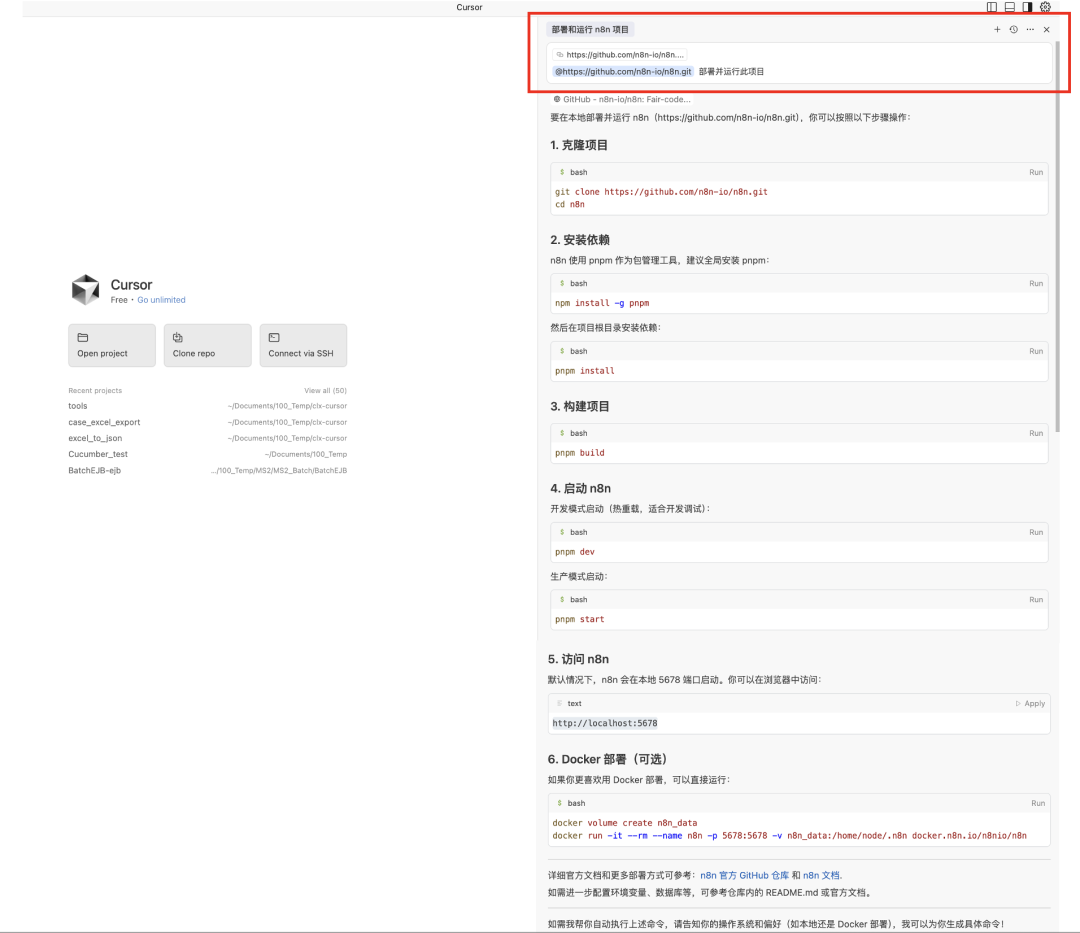Start a new chat with plus icon

pyautogui.click(x=997, y=30)
